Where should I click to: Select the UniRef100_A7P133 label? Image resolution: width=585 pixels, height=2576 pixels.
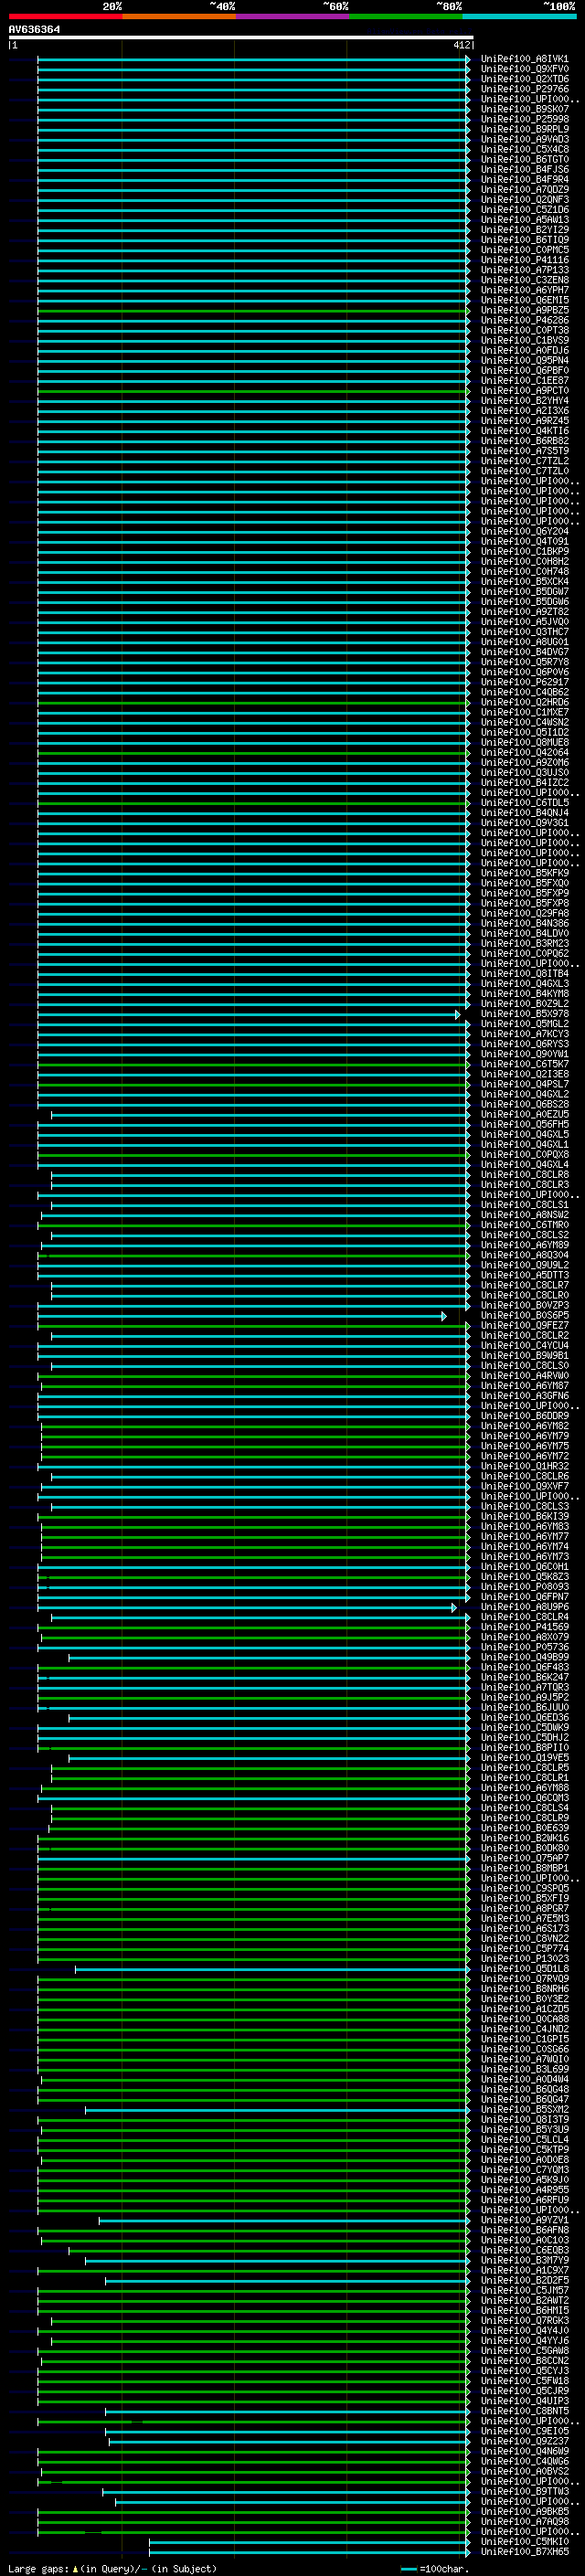524,270
